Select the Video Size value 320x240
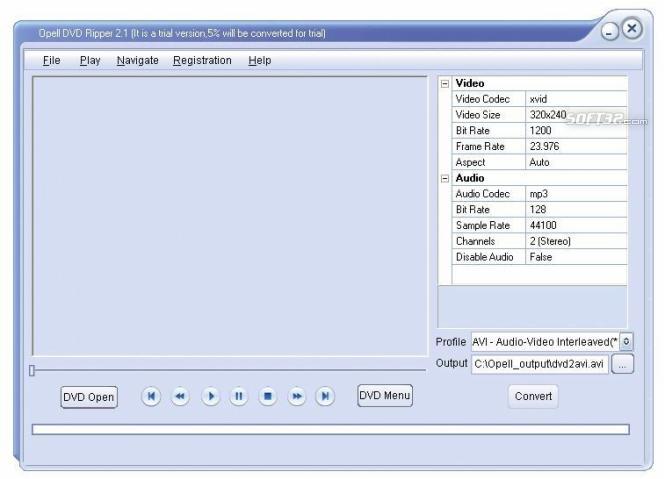Image resolution: width=665 pixels, height=479 pixels. coord(576,115)
